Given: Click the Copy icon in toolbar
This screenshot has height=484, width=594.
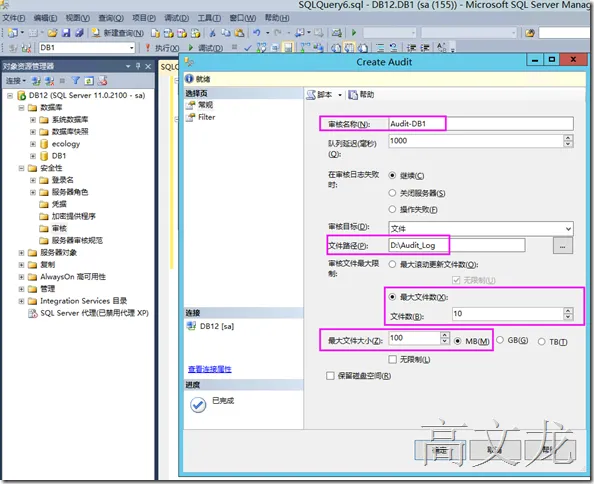Looking at the screenshot, I should (226, 33).
